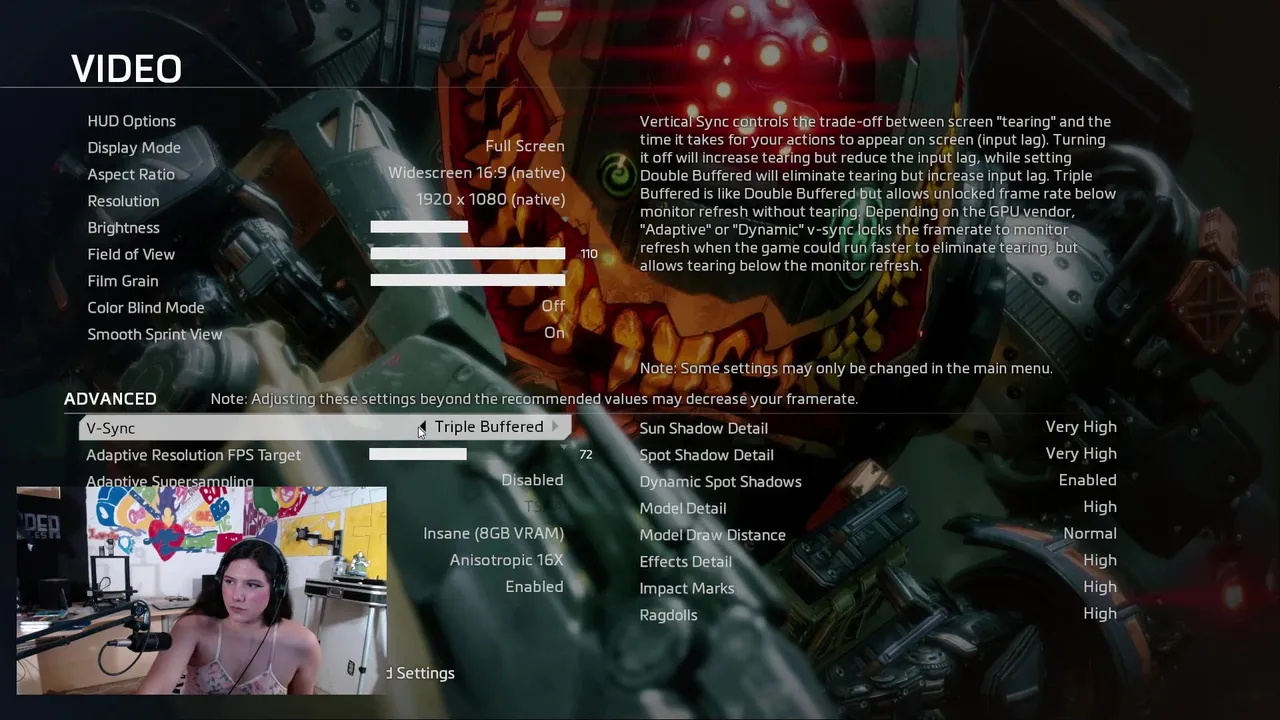1280x720 pixels.
Task: Change Model Detail High value
Action: coord(1100,507)
